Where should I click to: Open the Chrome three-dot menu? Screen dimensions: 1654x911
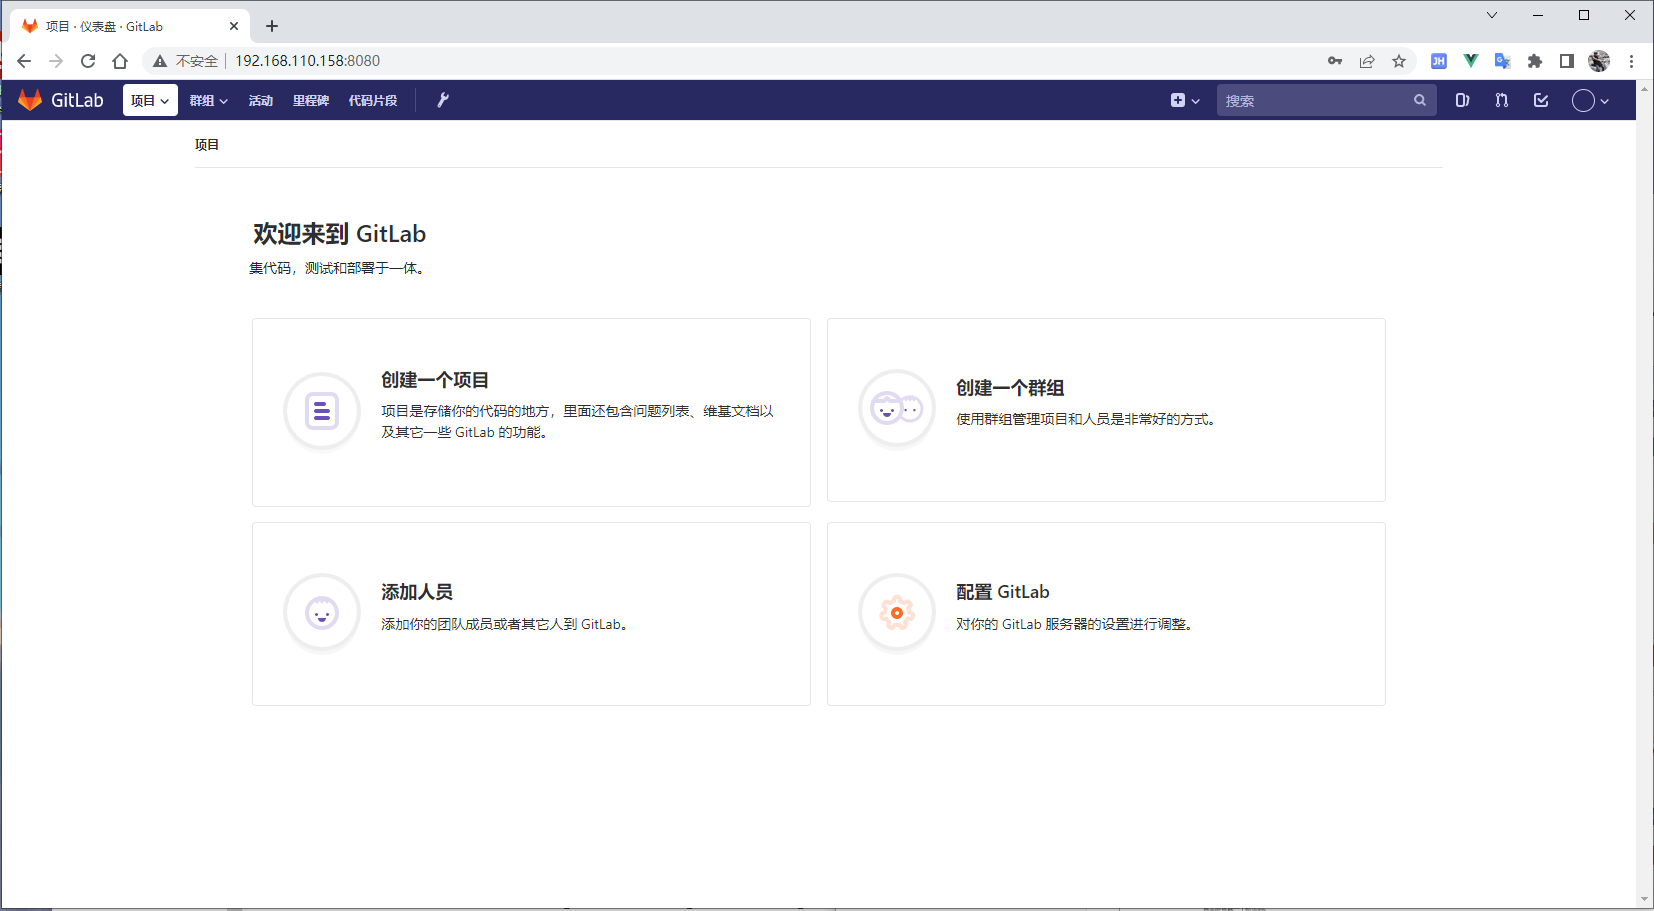[x=1631, y=61]
